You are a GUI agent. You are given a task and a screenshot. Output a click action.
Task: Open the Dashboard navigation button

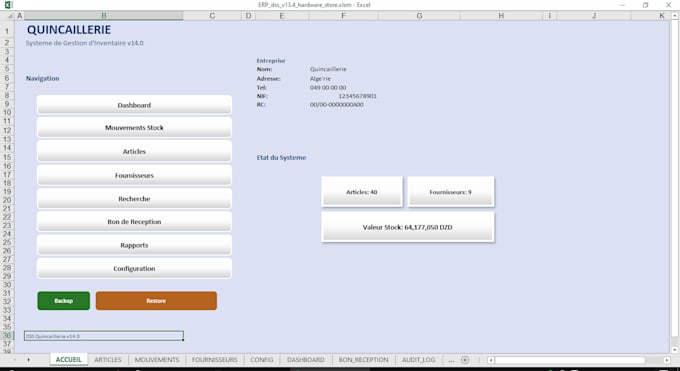134,105
